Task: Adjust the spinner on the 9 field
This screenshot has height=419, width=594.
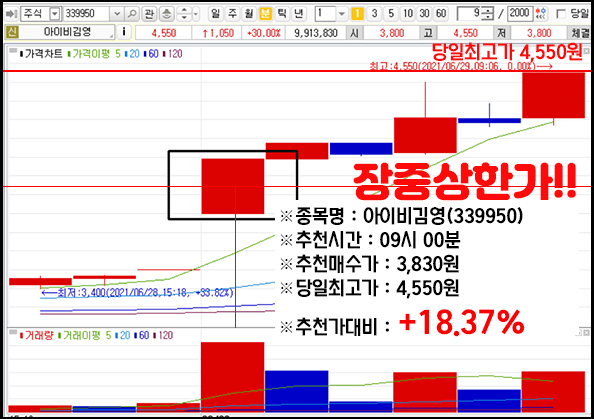Action: point(489,14)
